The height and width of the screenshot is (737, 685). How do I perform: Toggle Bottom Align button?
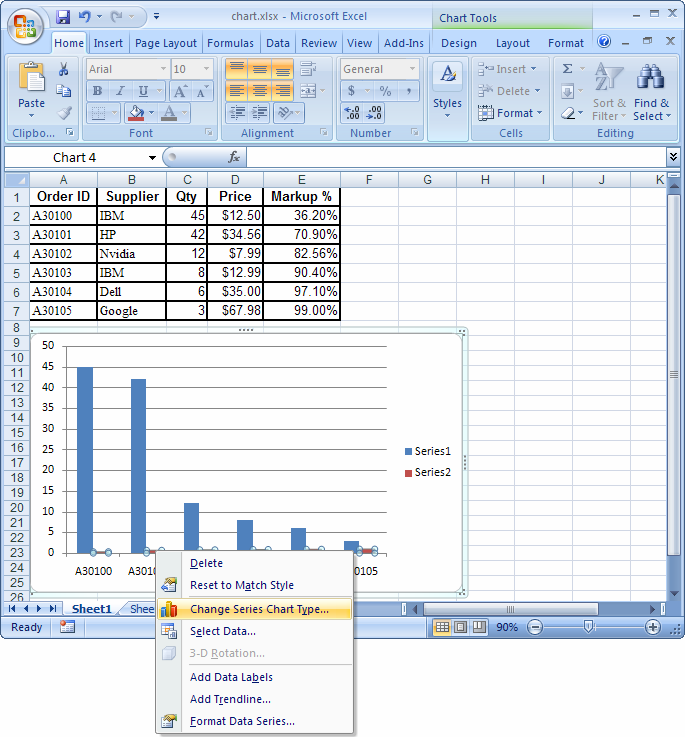click(282, 69)
